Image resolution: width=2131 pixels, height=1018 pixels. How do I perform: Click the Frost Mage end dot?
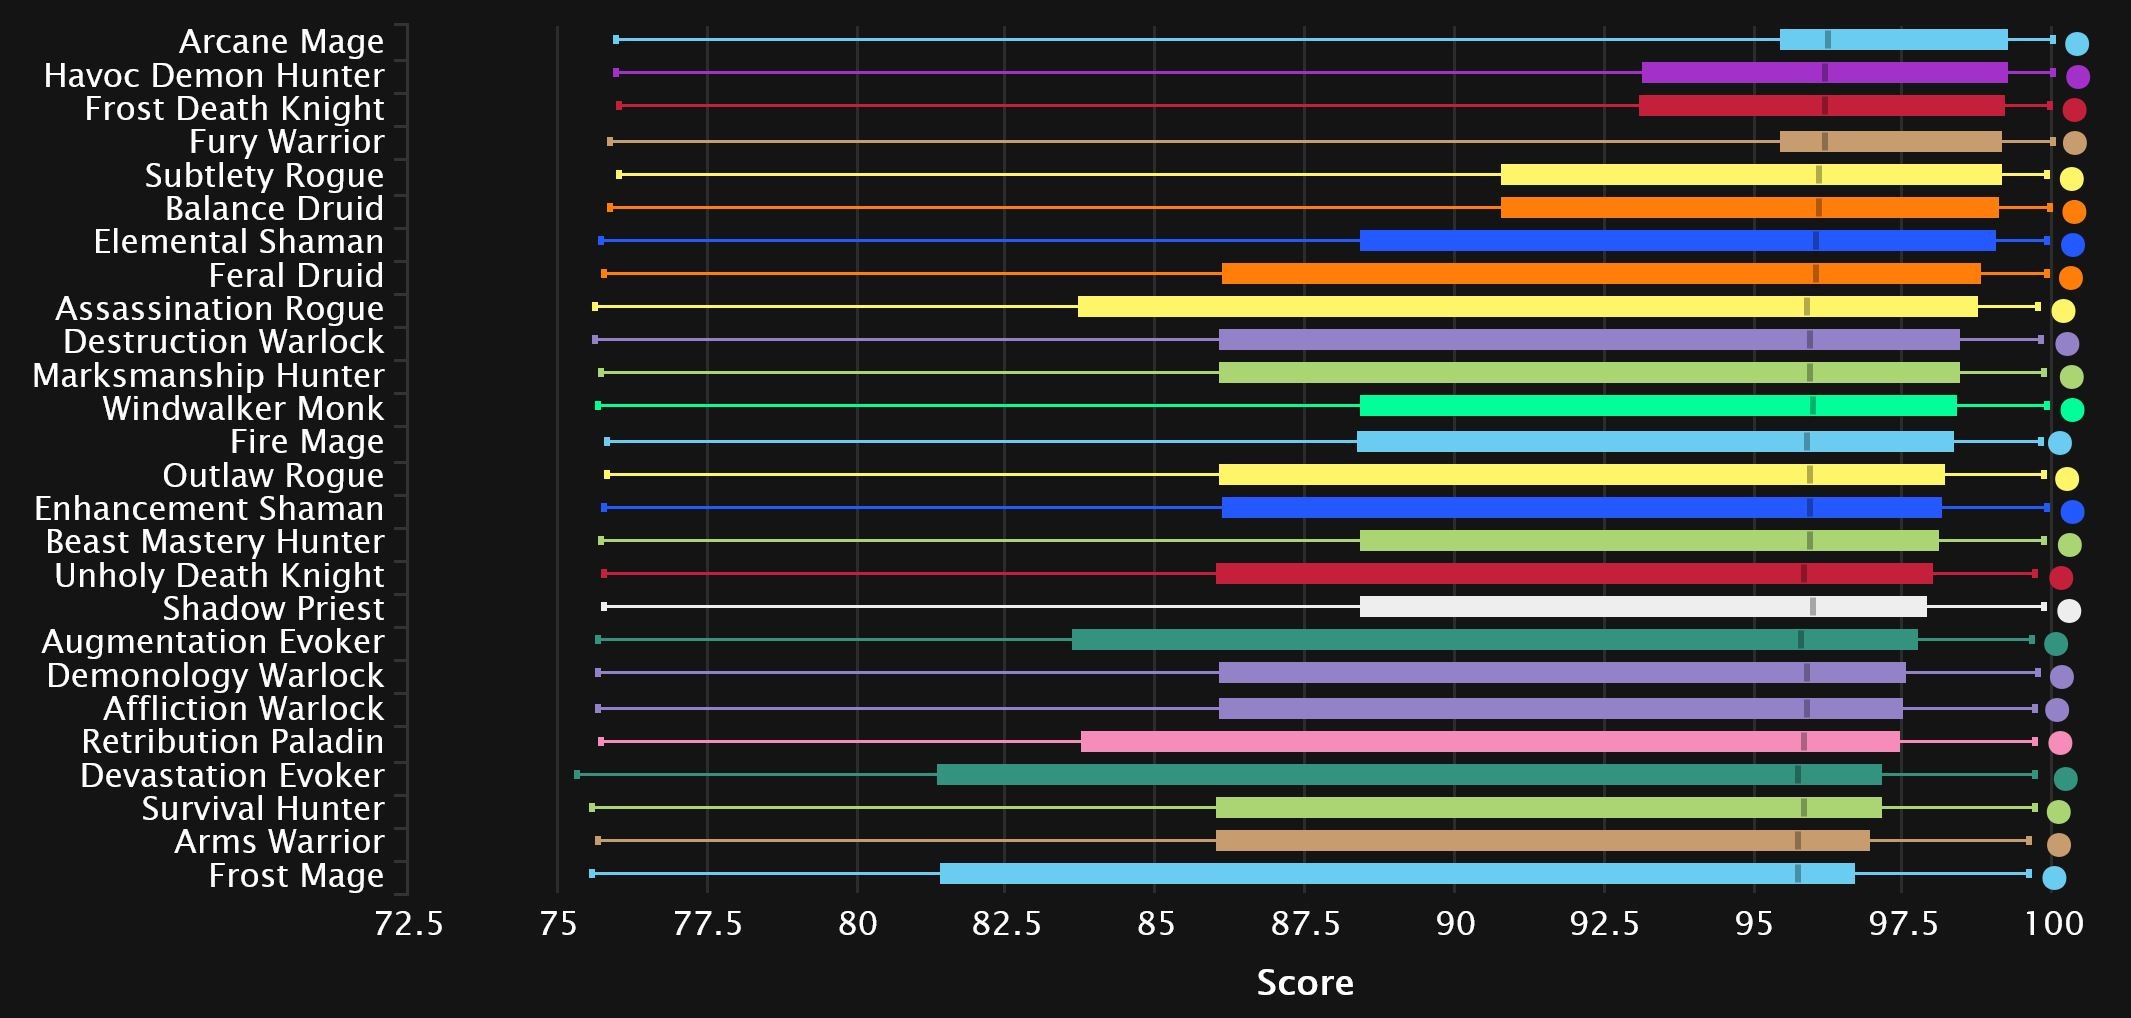pos(2054,878)
